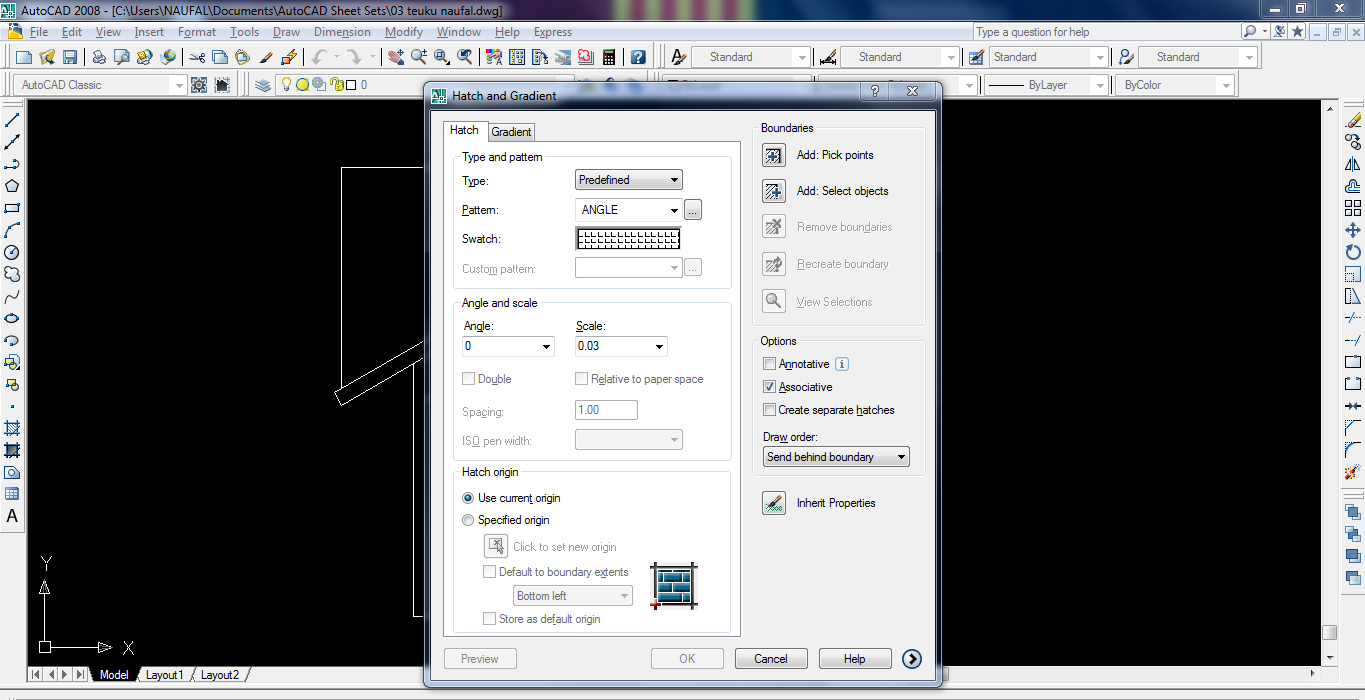
Task: Switch to the Layout1 tab
Action: 165,675
